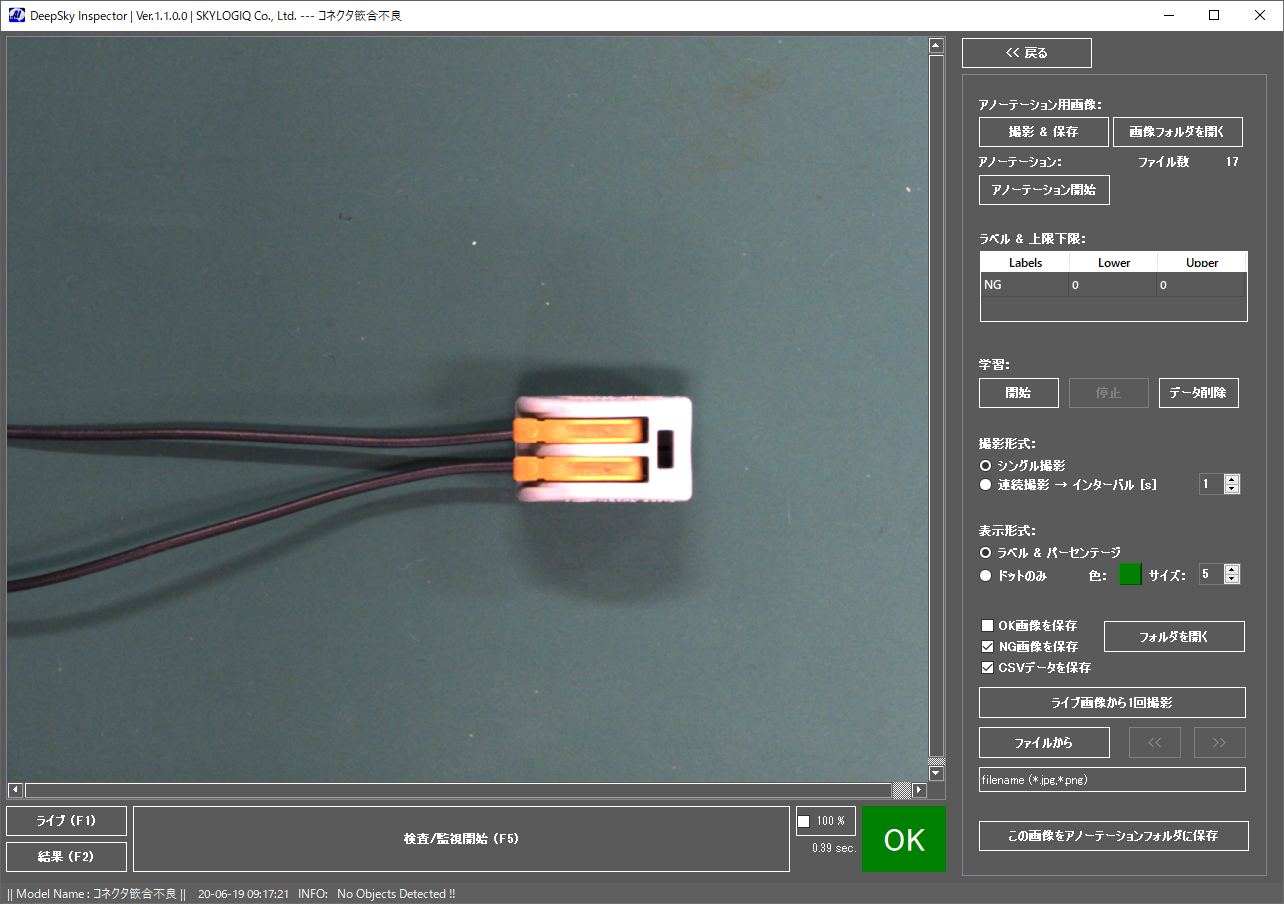The height and width of the screenshot is (904, 1284).
Task: Click the 20-06-19 09:17:21 timestamp
Action: (x=244, y=894)
